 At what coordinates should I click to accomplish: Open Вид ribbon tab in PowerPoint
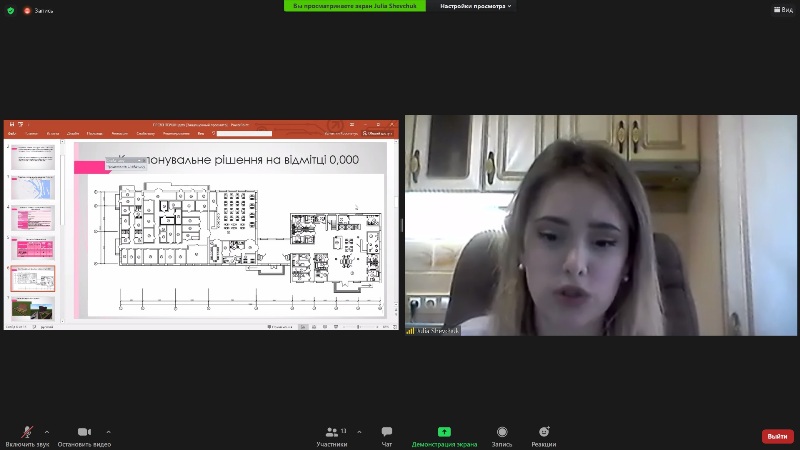[x=201, y=134]
